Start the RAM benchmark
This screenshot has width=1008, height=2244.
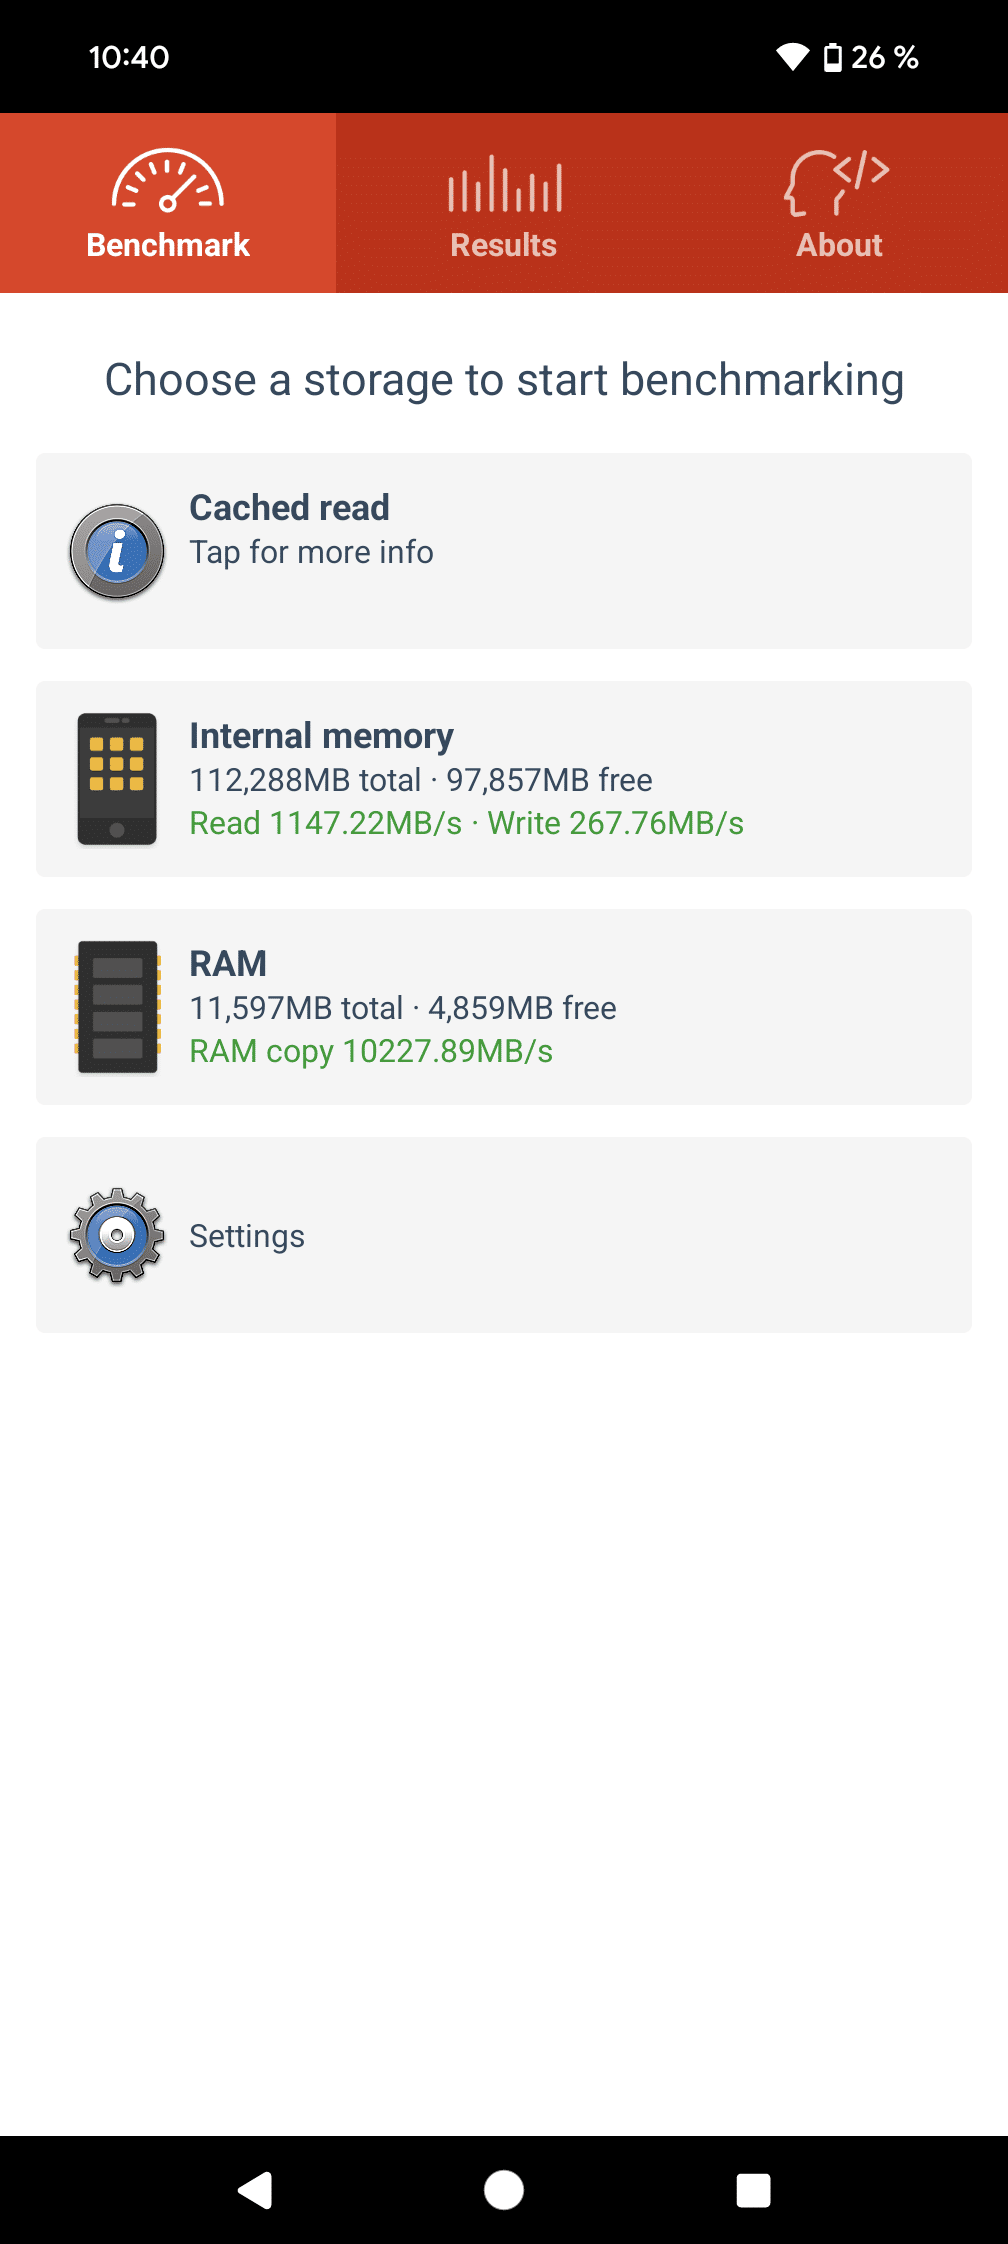coord(504,1007)
